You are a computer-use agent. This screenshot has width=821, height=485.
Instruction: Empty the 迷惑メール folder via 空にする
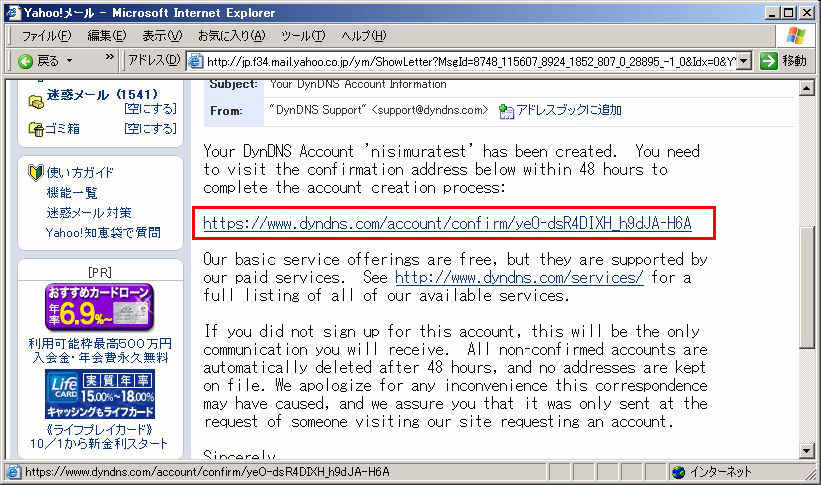click(x=150, y=108)
